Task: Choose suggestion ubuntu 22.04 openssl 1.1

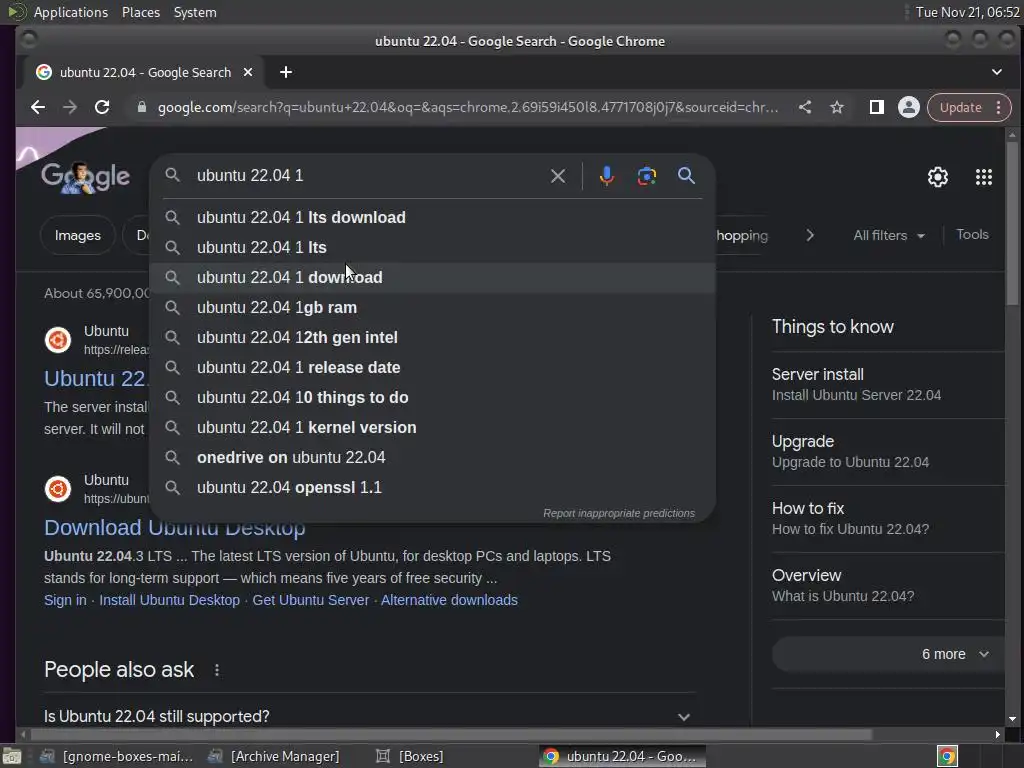Action: [x=432, y=488]
